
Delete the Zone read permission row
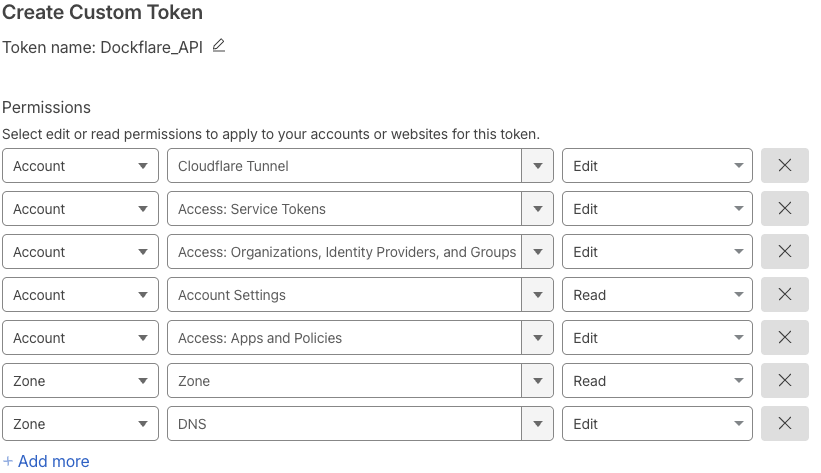(784, 381)
